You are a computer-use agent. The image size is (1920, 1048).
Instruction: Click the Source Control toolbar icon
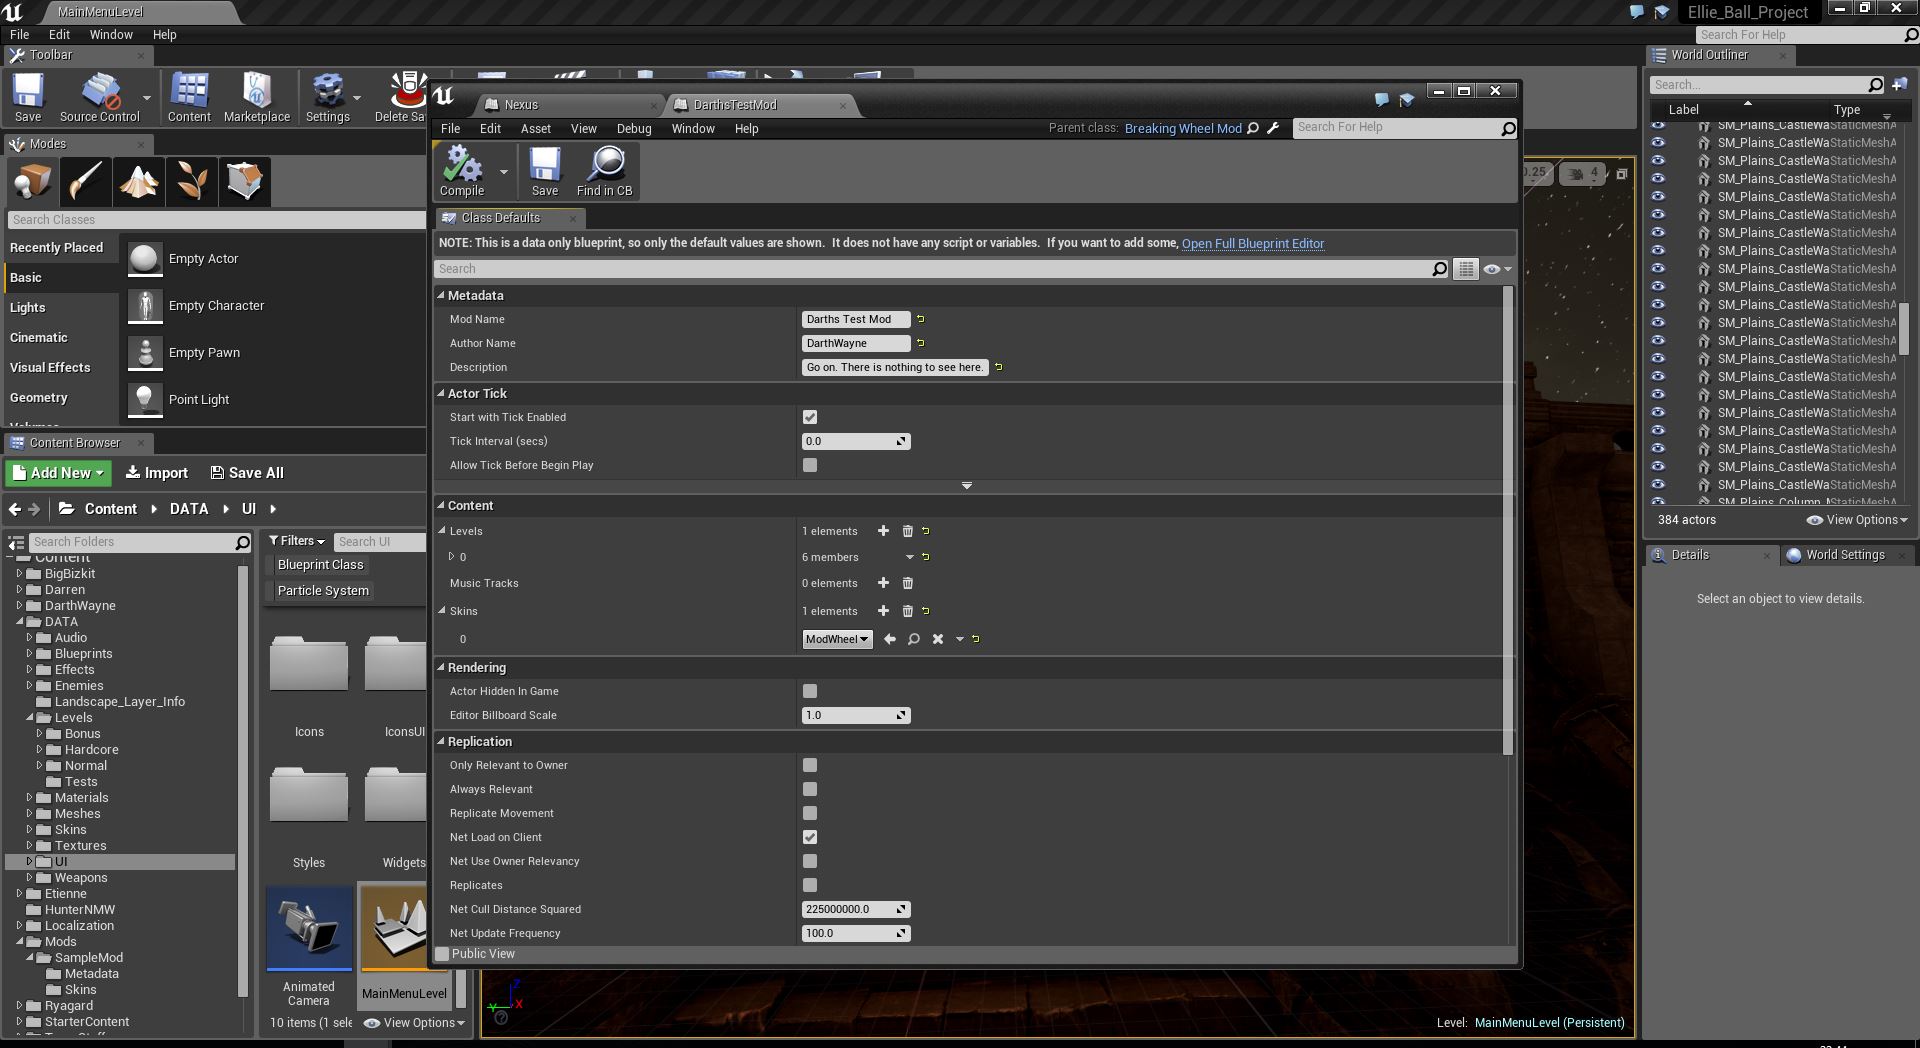pos(100,95)
